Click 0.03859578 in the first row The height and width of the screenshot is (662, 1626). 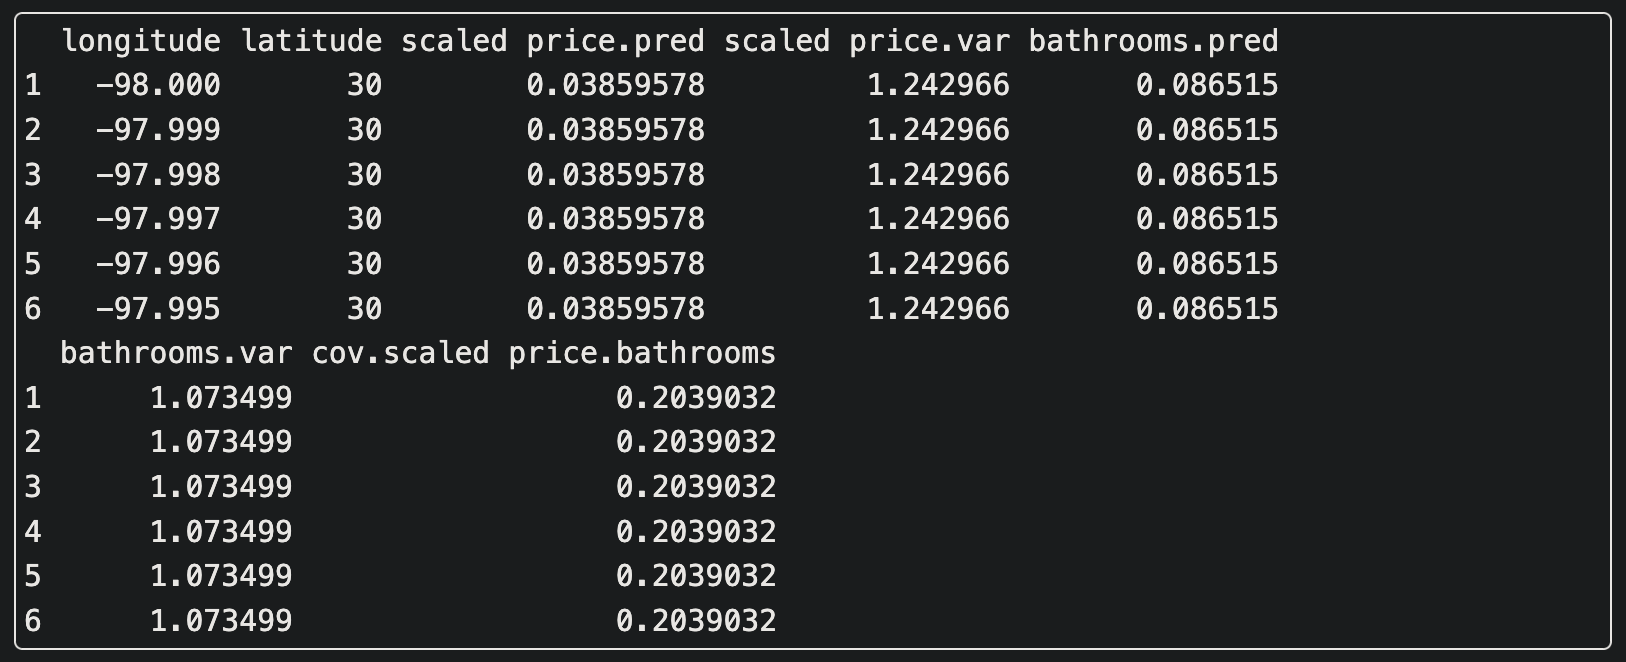[616, 85]
